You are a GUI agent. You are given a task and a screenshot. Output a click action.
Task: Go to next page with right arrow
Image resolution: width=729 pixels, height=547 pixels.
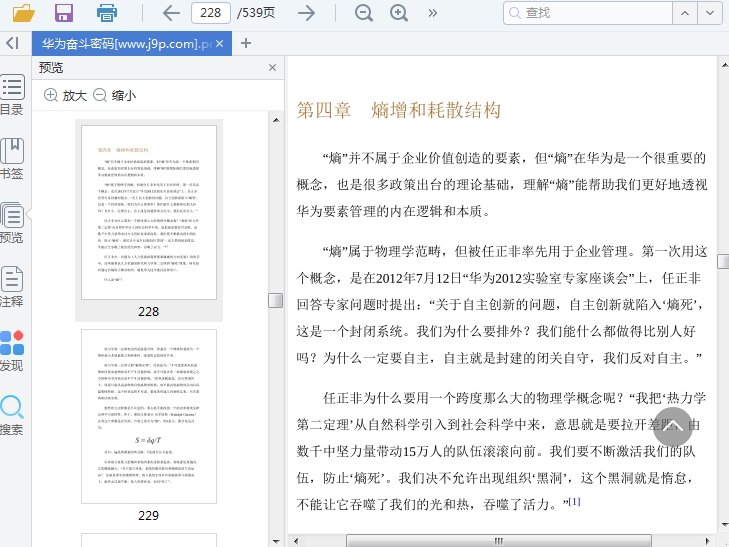click(307, 13)
